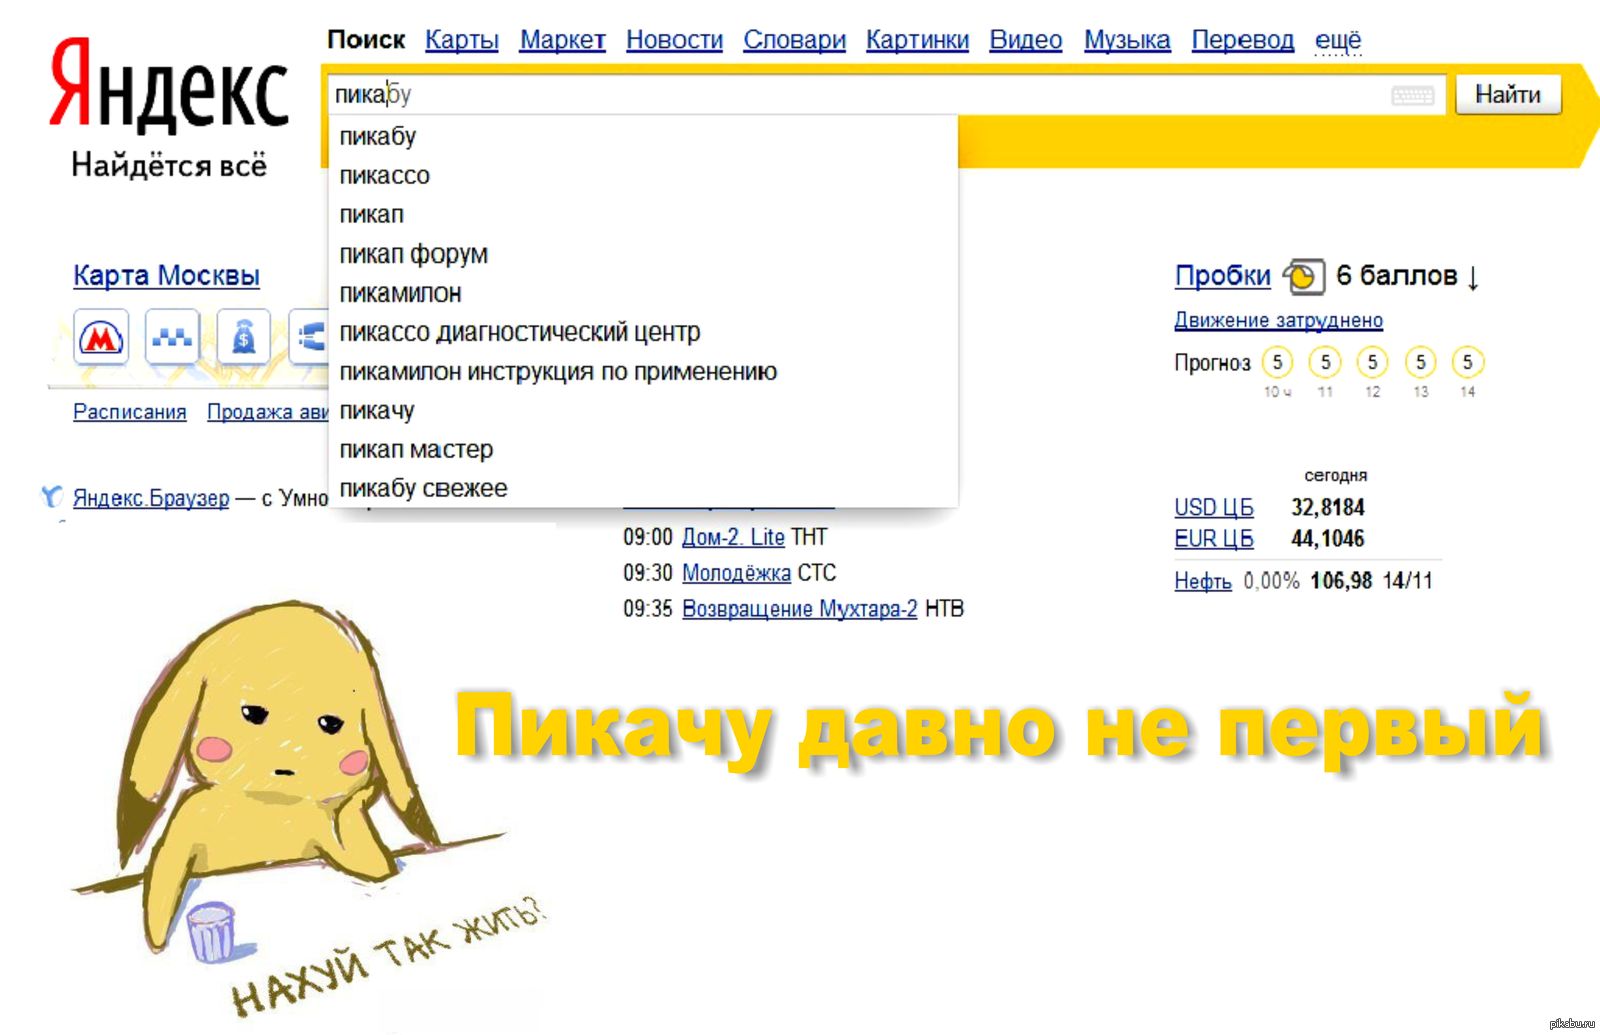
Task: Open the Видео tab
Action: click(1025, 40)
